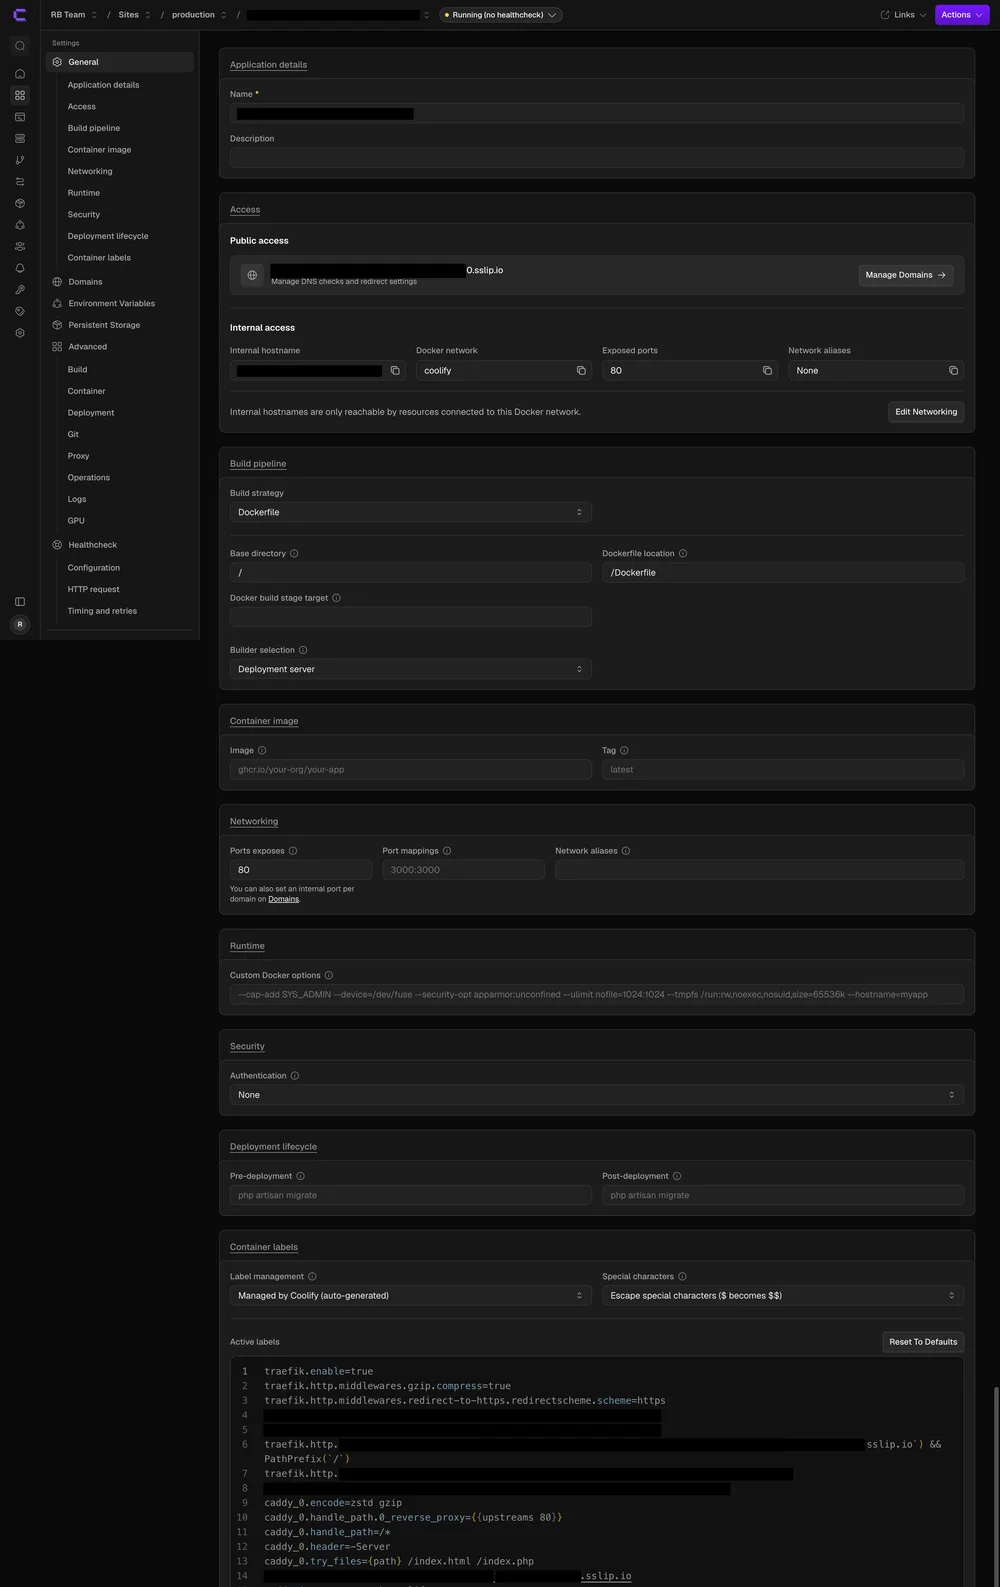Open the arrows Destinations icon in rail
Image resolution: width=1000 pixels, height=1587 pixels.
(x=20, y=182)
